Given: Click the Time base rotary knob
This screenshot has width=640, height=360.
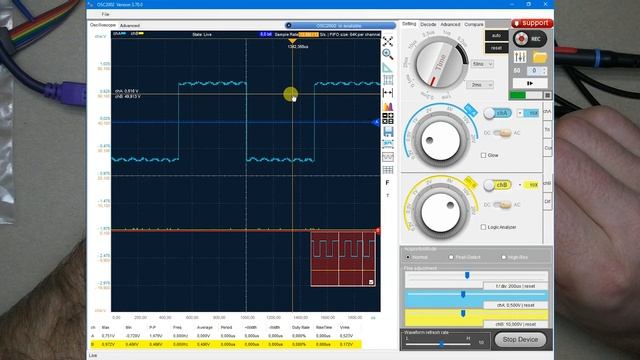Looking at the screenshot, I should pos(439,64).
